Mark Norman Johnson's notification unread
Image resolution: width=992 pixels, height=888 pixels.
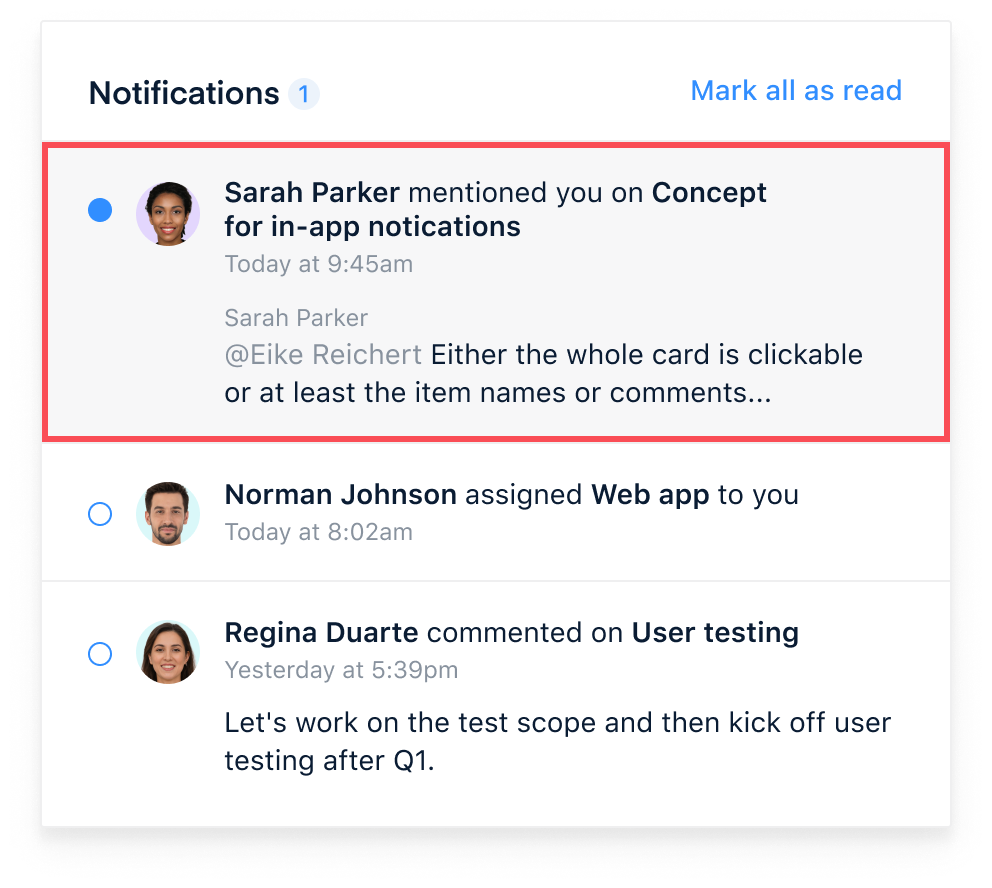[100, 514]
